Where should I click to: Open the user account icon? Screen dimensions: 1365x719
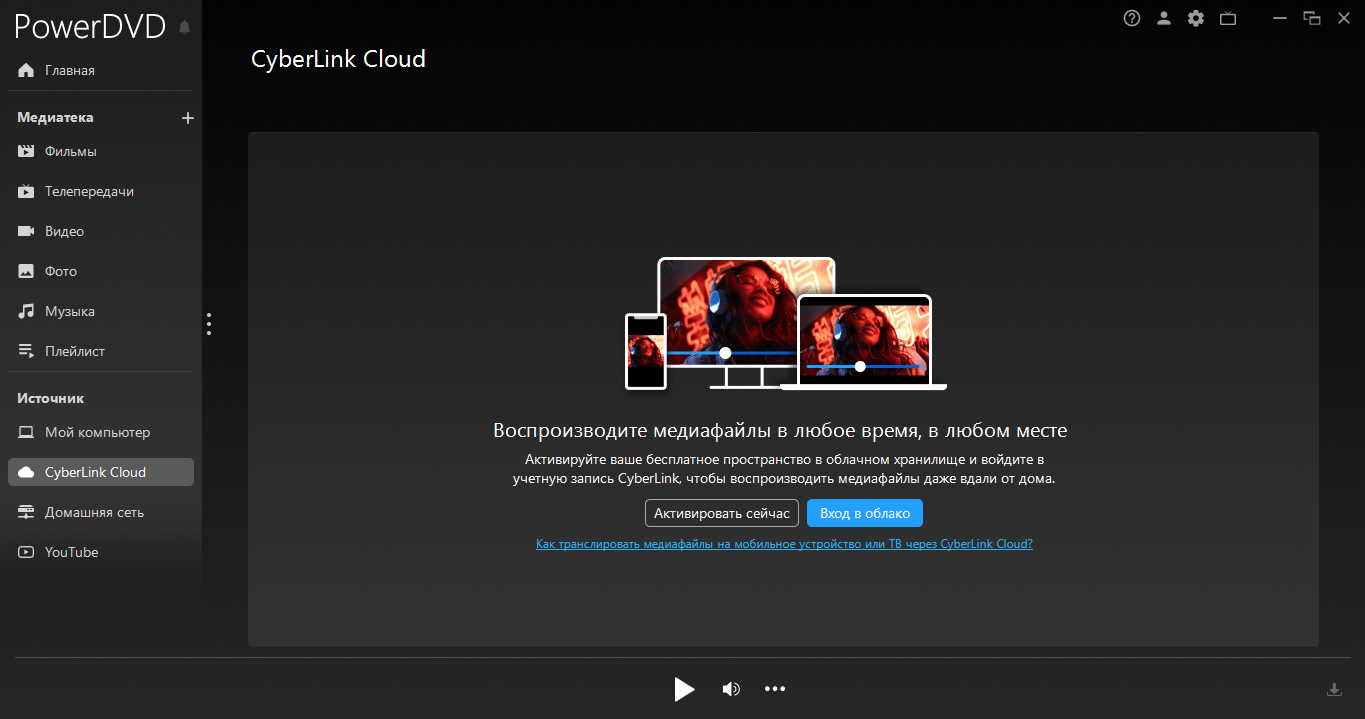coord(1164,18)
